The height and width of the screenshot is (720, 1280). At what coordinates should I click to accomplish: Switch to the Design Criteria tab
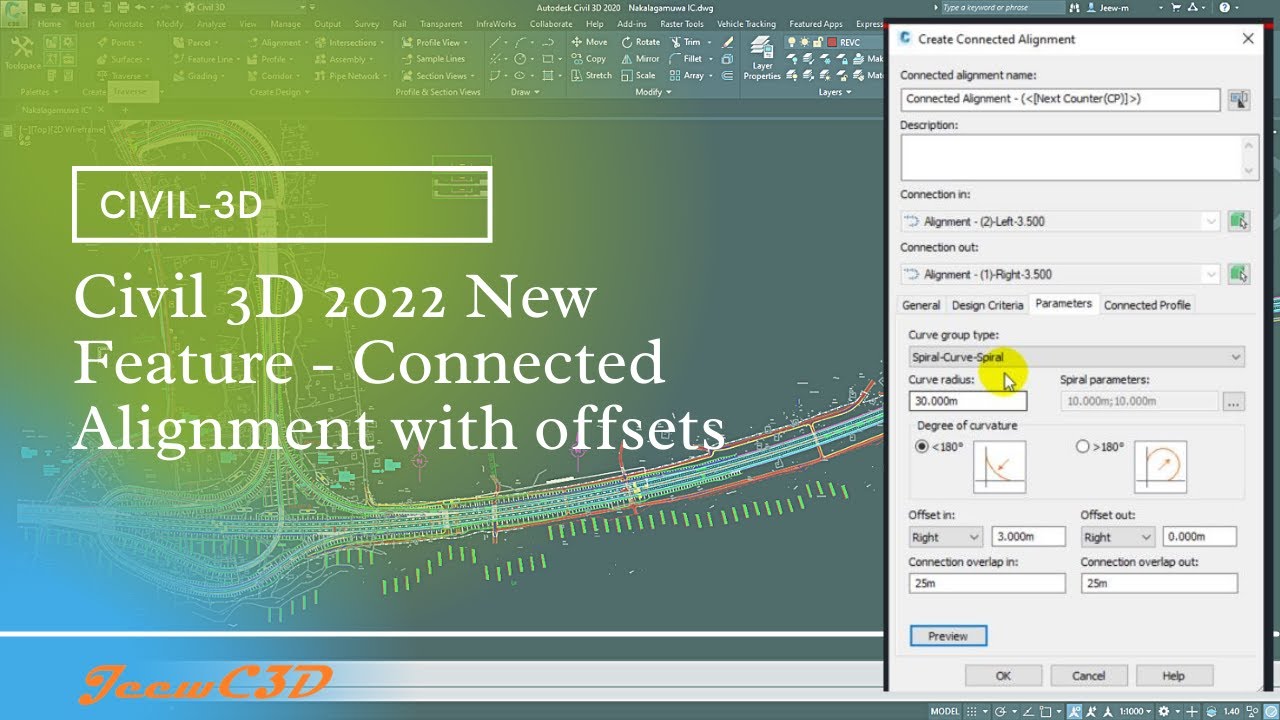pos(987,305)
